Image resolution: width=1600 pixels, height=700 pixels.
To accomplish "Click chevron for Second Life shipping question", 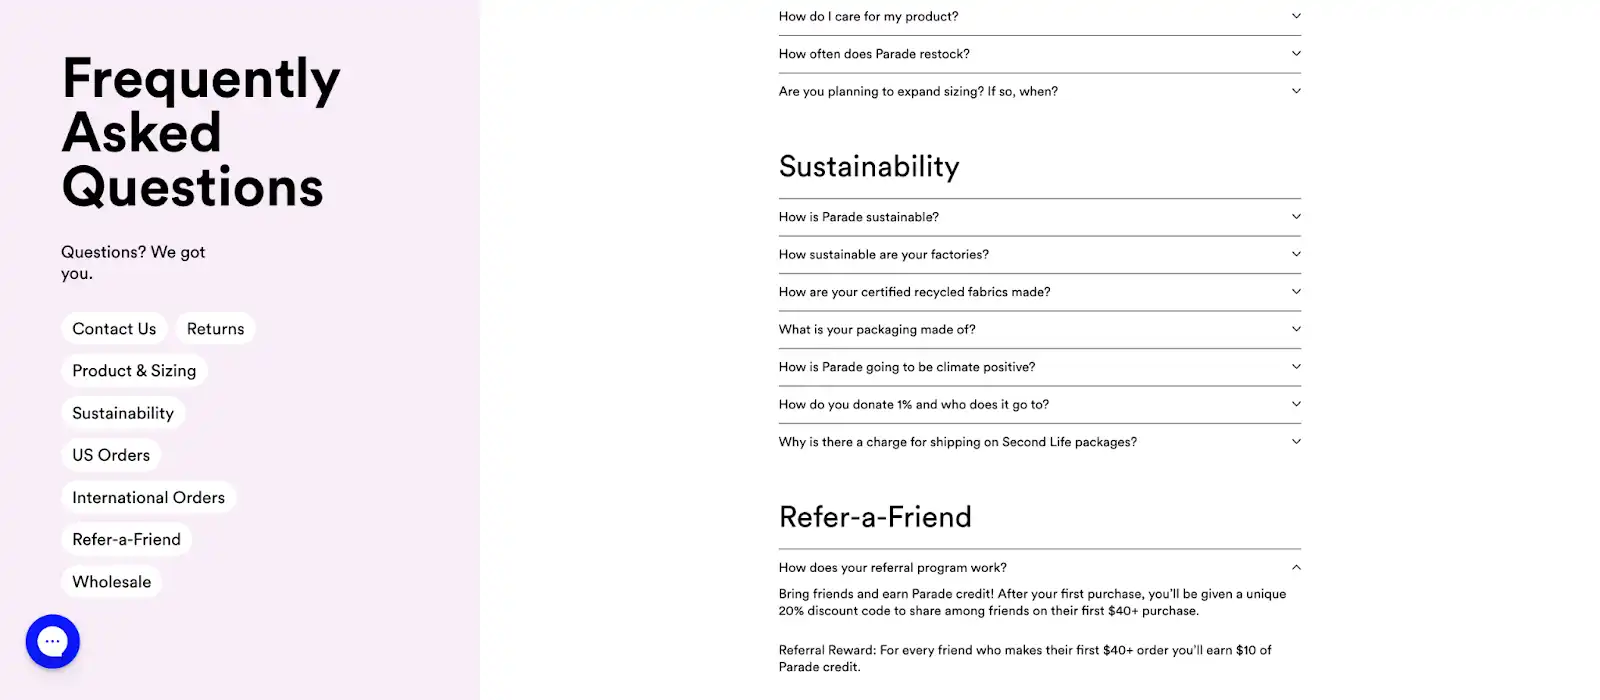I will click(1296, 442).
